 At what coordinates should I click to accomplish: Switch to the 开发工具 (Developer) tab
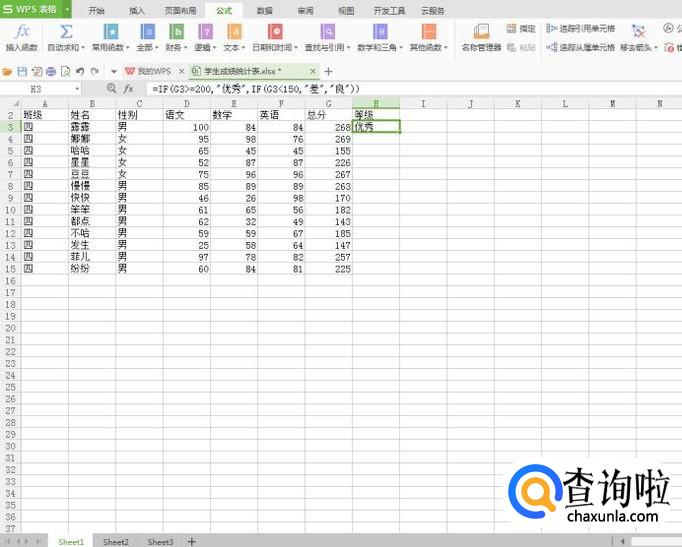click(389, 10)
